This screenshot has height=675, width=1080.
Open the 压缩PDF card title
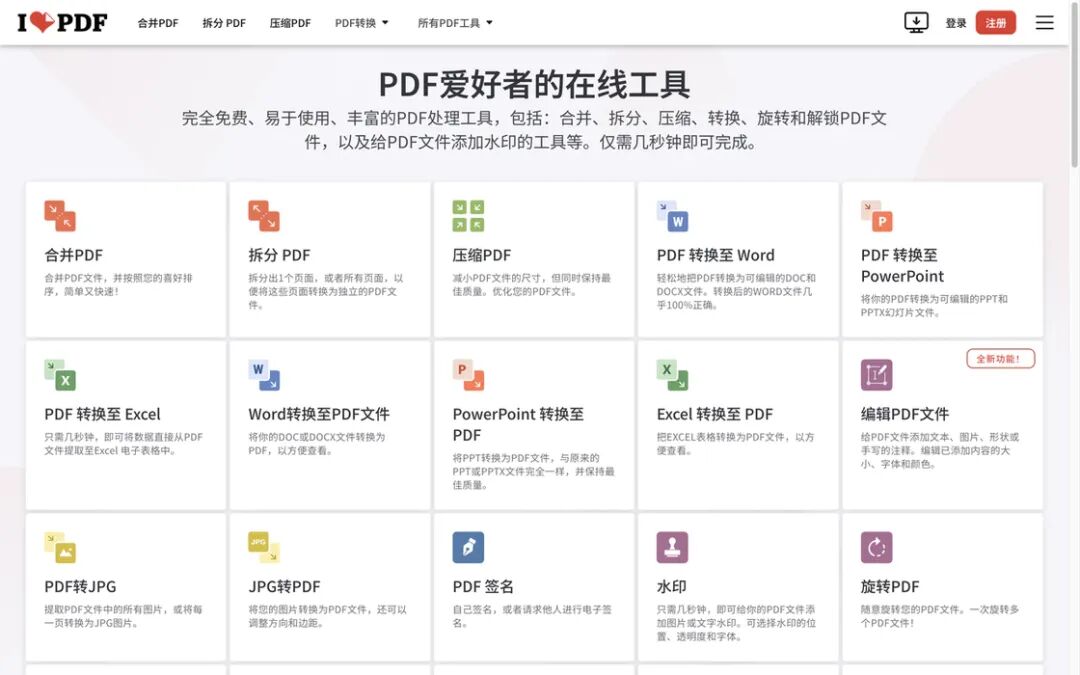481,255
